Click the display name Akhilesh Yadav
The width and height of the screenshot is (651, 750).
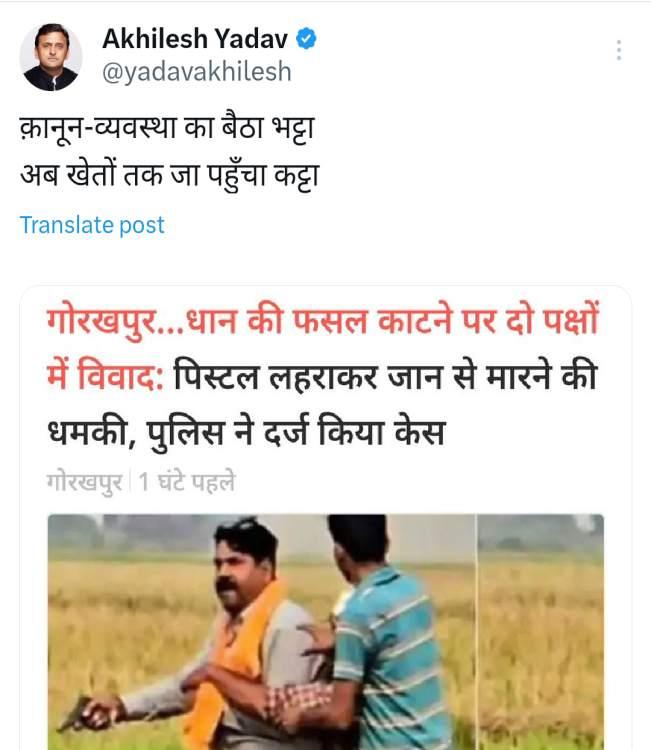click(x=195, y=39)
